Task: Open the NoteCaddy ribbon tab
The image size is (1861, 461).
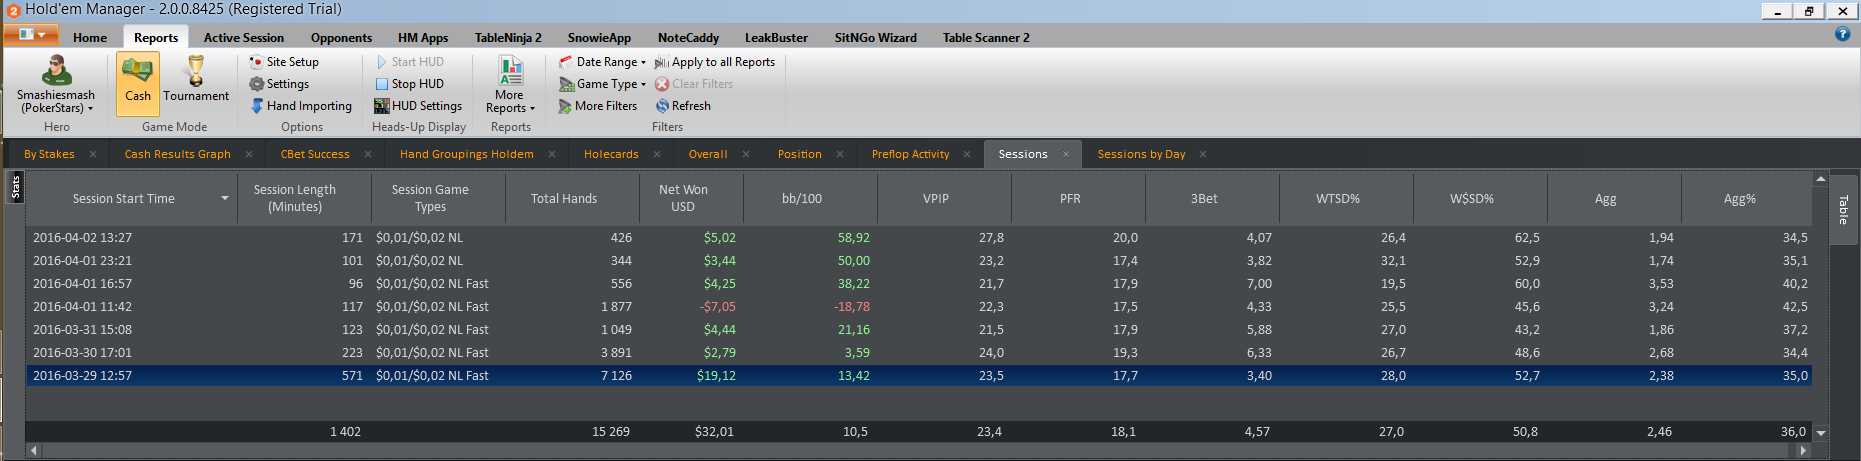Action: coord(688,38)
